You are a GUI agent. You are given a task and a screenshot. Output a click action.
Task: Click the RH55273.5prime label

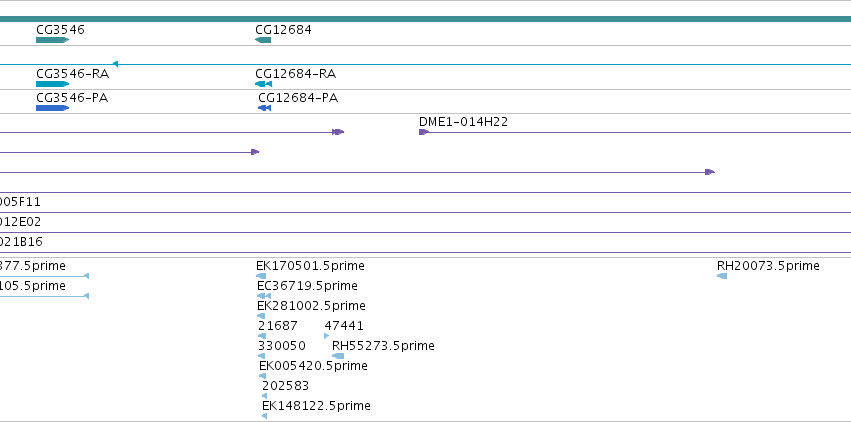pos(383,346)
